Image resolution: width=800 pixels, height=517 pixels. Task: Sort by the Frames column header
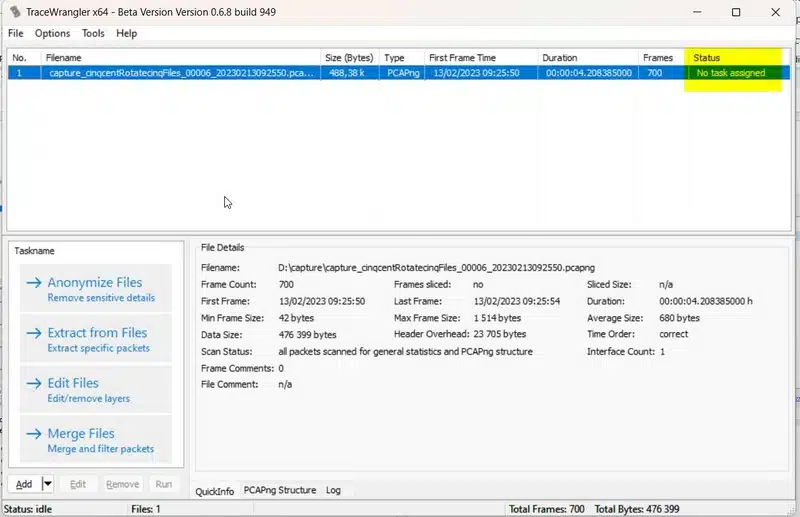coord(661,58)
